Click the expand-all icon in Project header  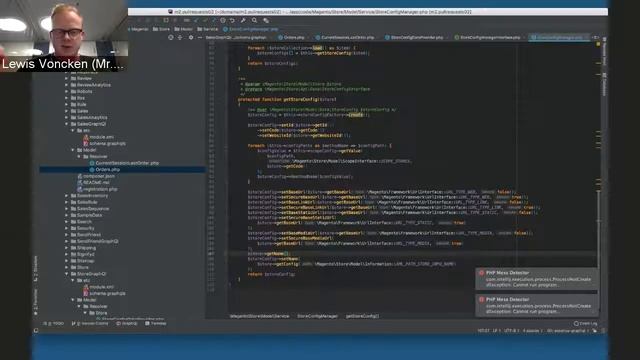tap(180, 37)
